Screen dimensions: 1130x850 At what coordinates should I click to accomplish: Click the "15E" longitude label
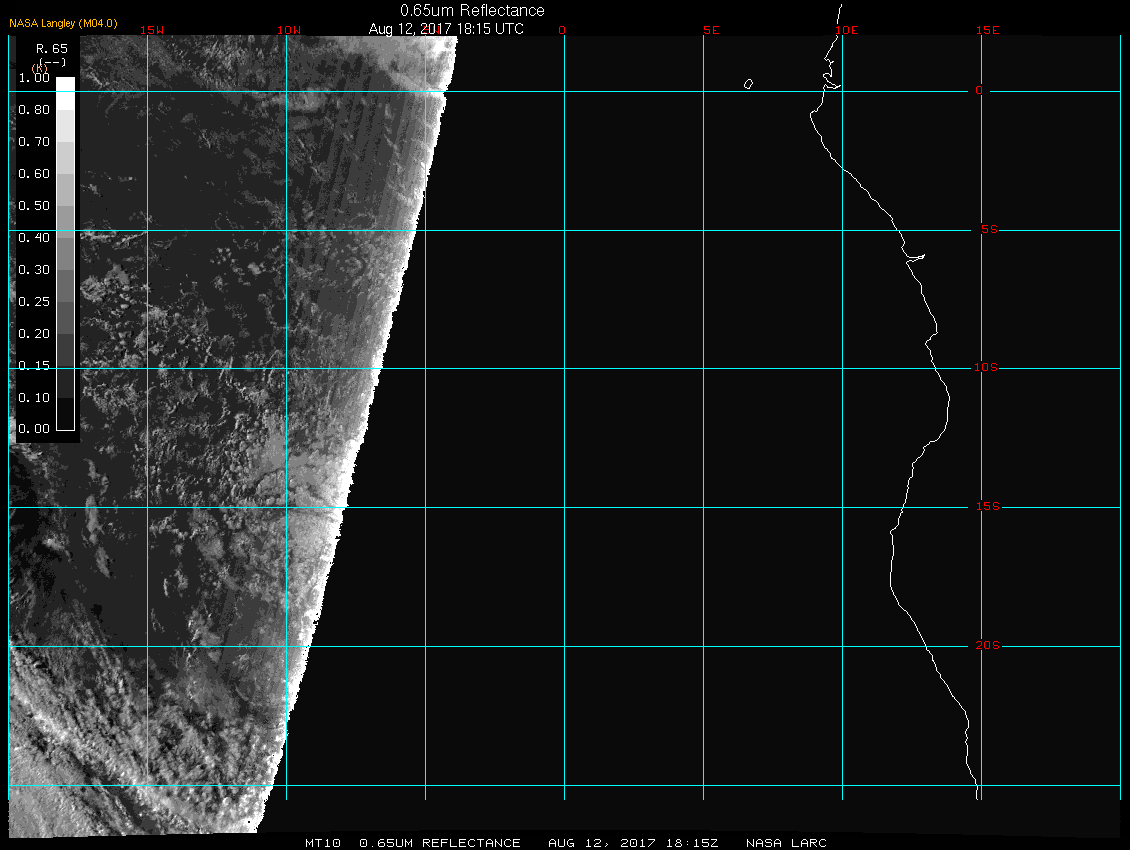click(x=987, y=30)
